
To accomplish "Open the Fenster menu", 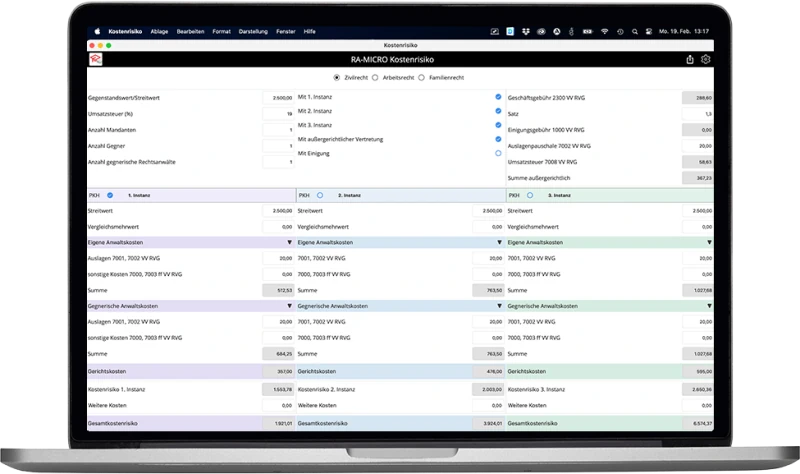I will pyautogui.click(x=286, y=31).
